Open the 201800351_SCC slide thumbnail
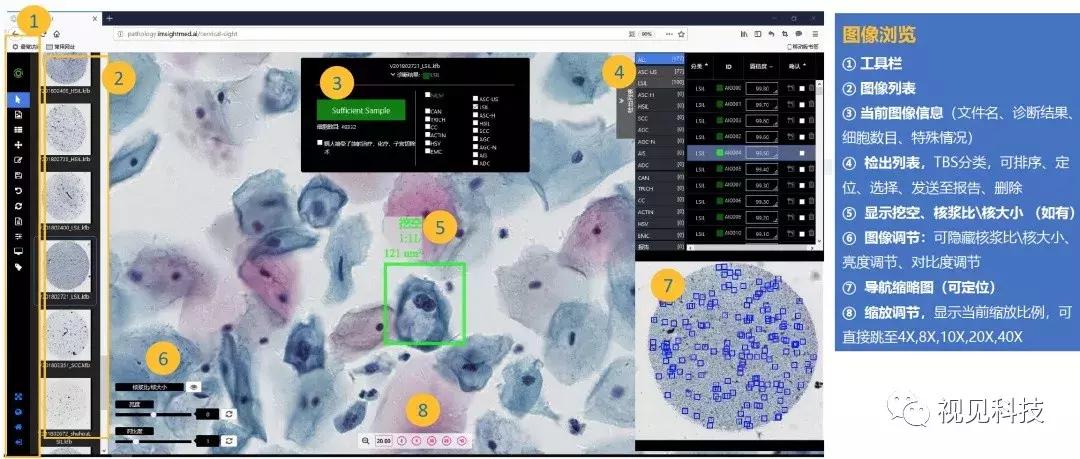The height and width of the screenshot is (459, 1080). [x=66, y=337]
